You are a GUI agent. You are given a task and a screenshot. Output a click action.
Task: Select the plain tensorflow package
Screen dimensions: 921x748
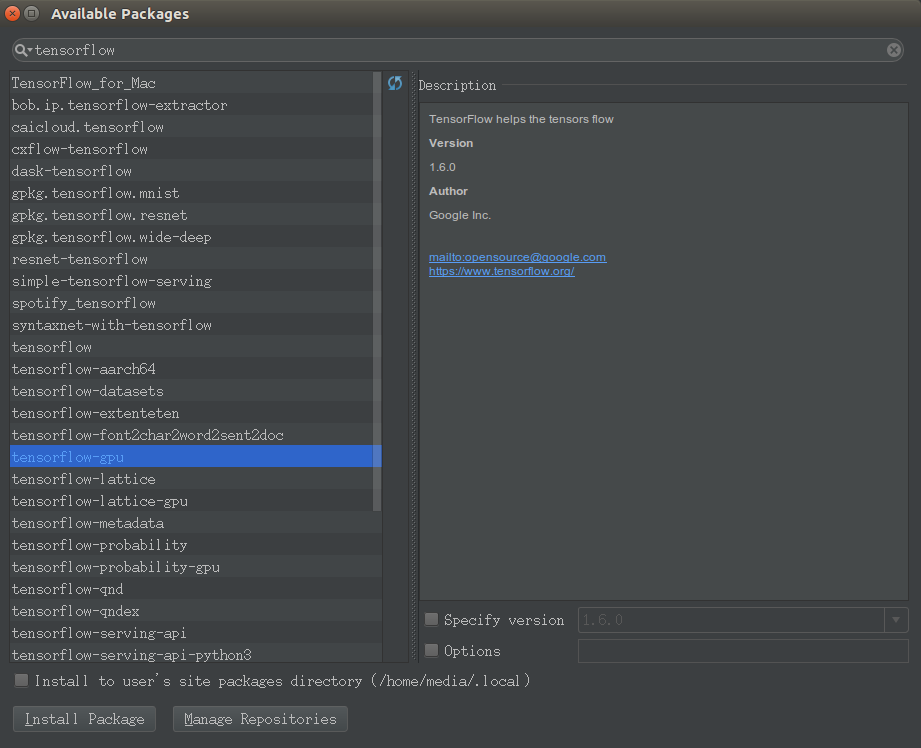tap(191, 347)
